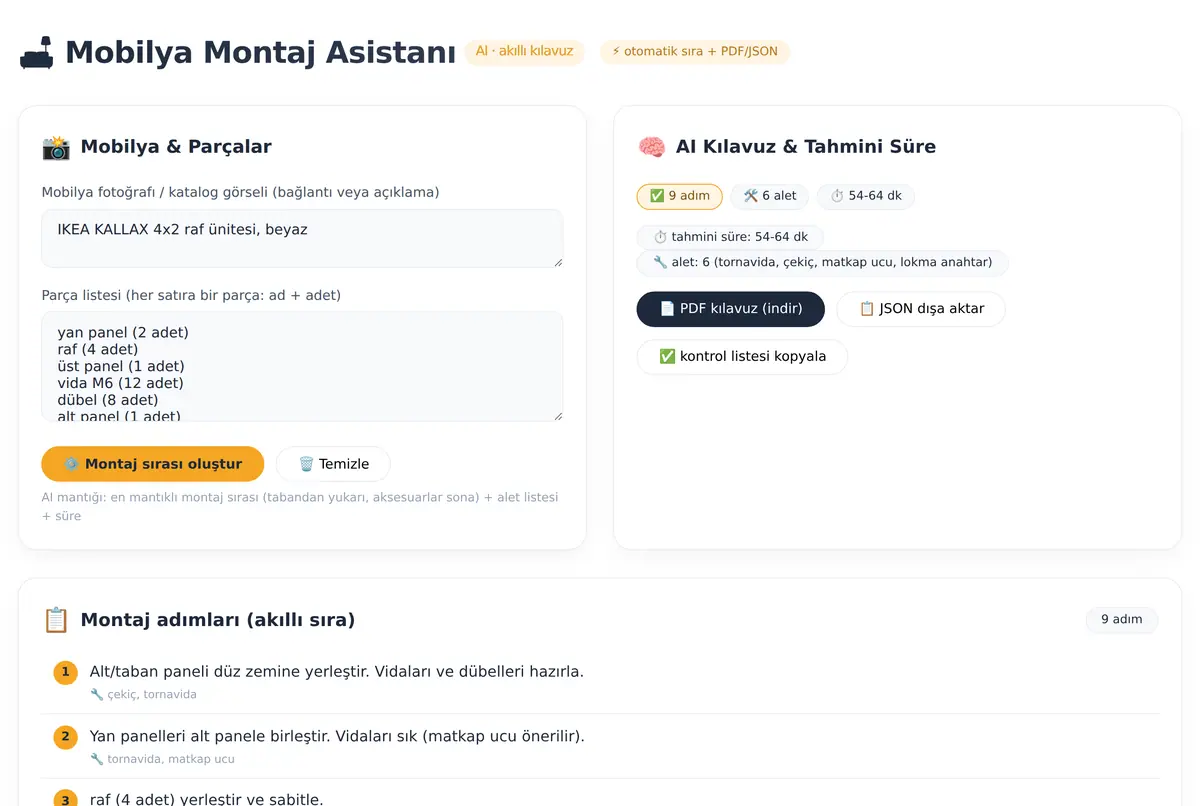Click the brain icon beside AI Kılavuz
The width and height of the screenshot is (1200, 806).
(x=651, y=147)
